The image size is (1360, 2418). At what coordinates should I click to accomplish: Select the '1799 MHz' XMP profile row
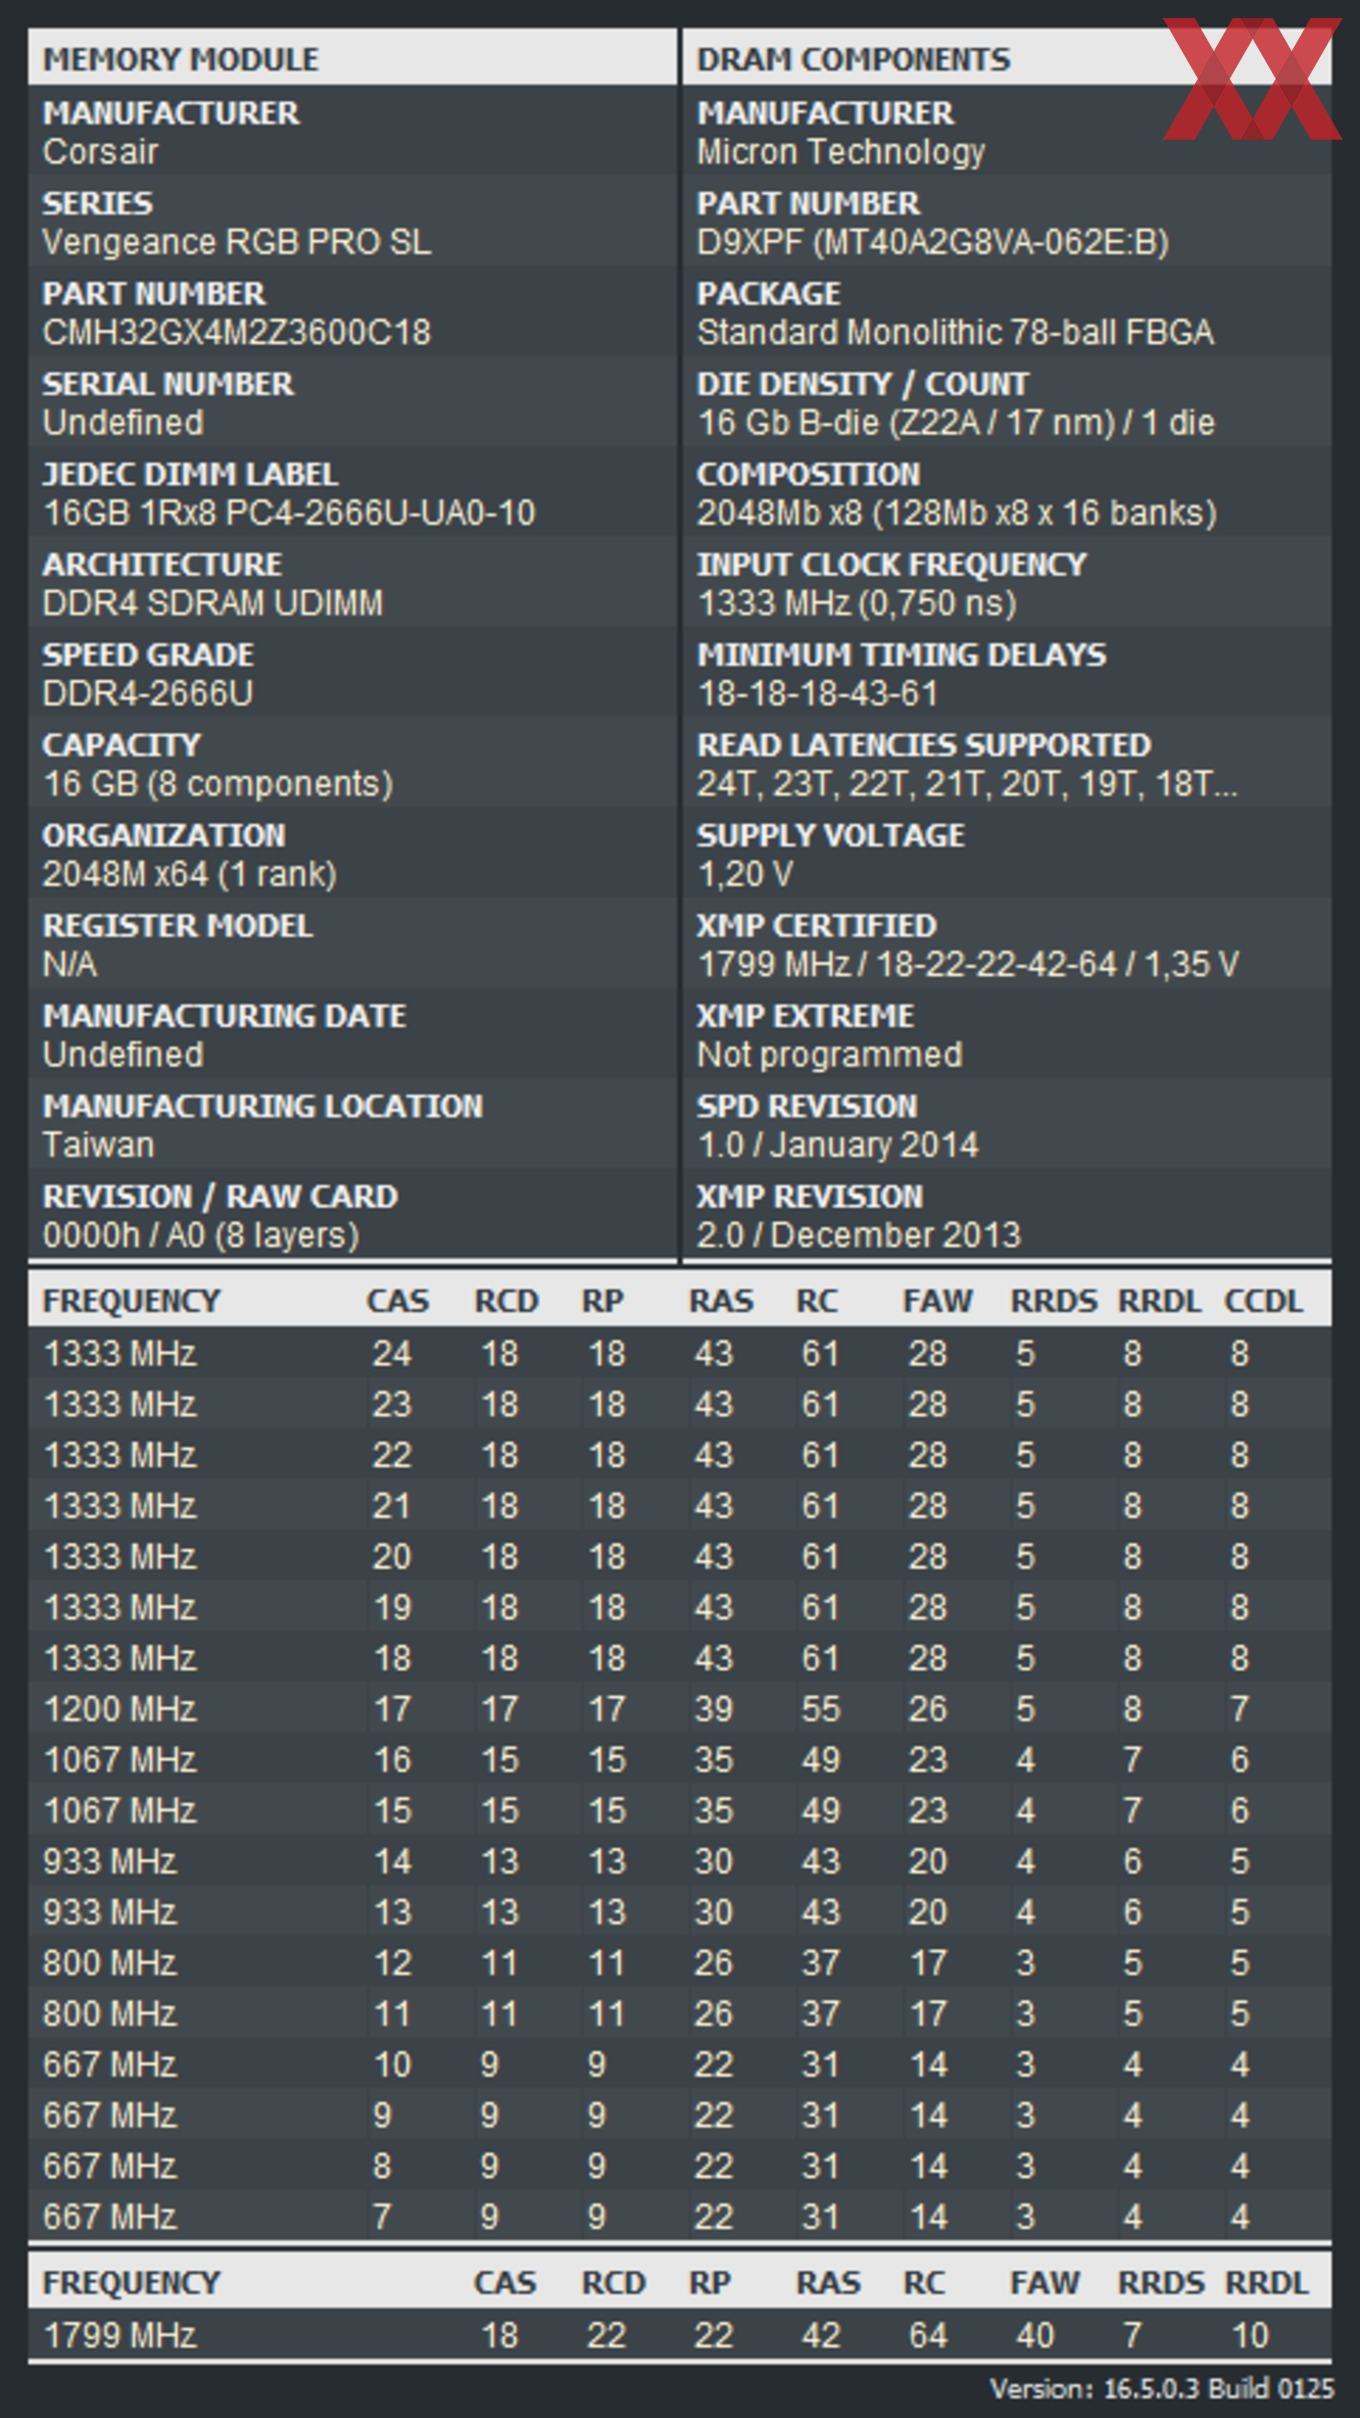point(680,2335)
